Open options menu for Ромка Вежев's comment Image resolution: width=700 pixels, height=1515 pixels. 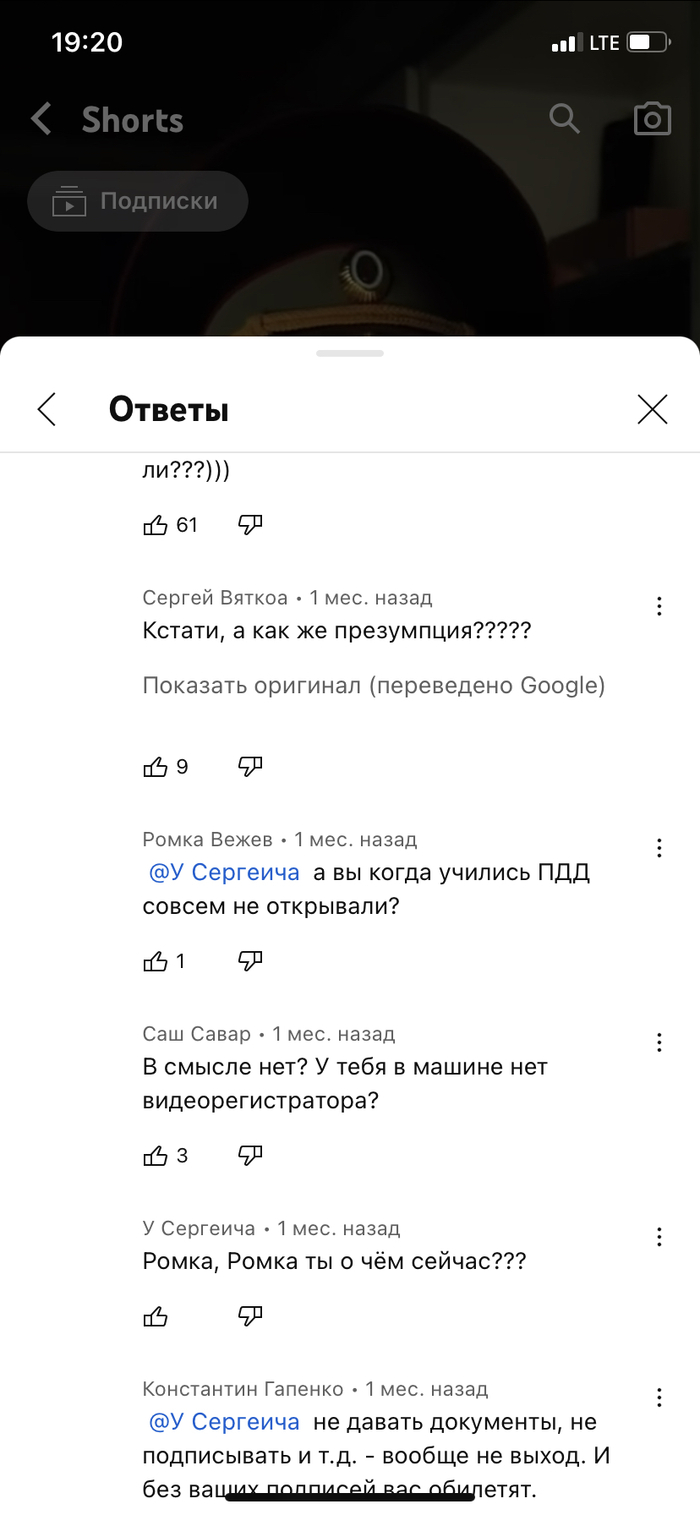click(659, 848)
